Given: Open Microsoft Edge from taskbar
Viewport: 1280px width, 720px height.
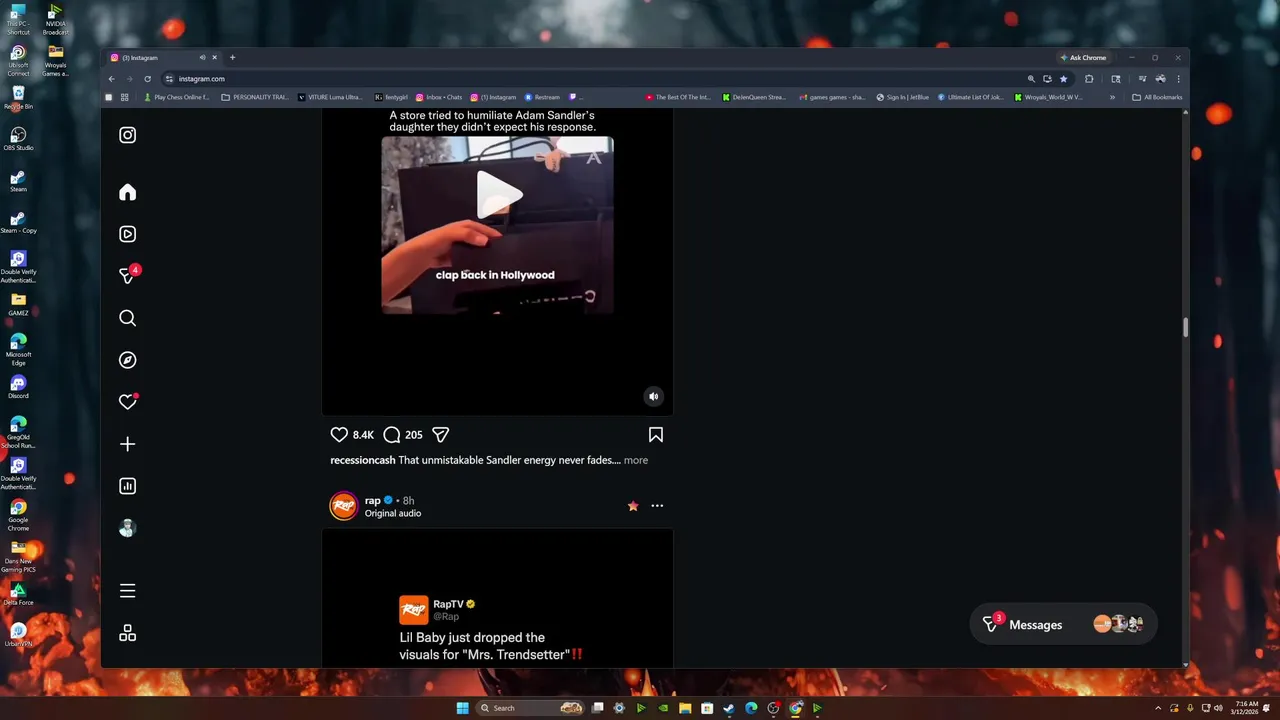Looking at the screenshot, I should pos(751,708).
